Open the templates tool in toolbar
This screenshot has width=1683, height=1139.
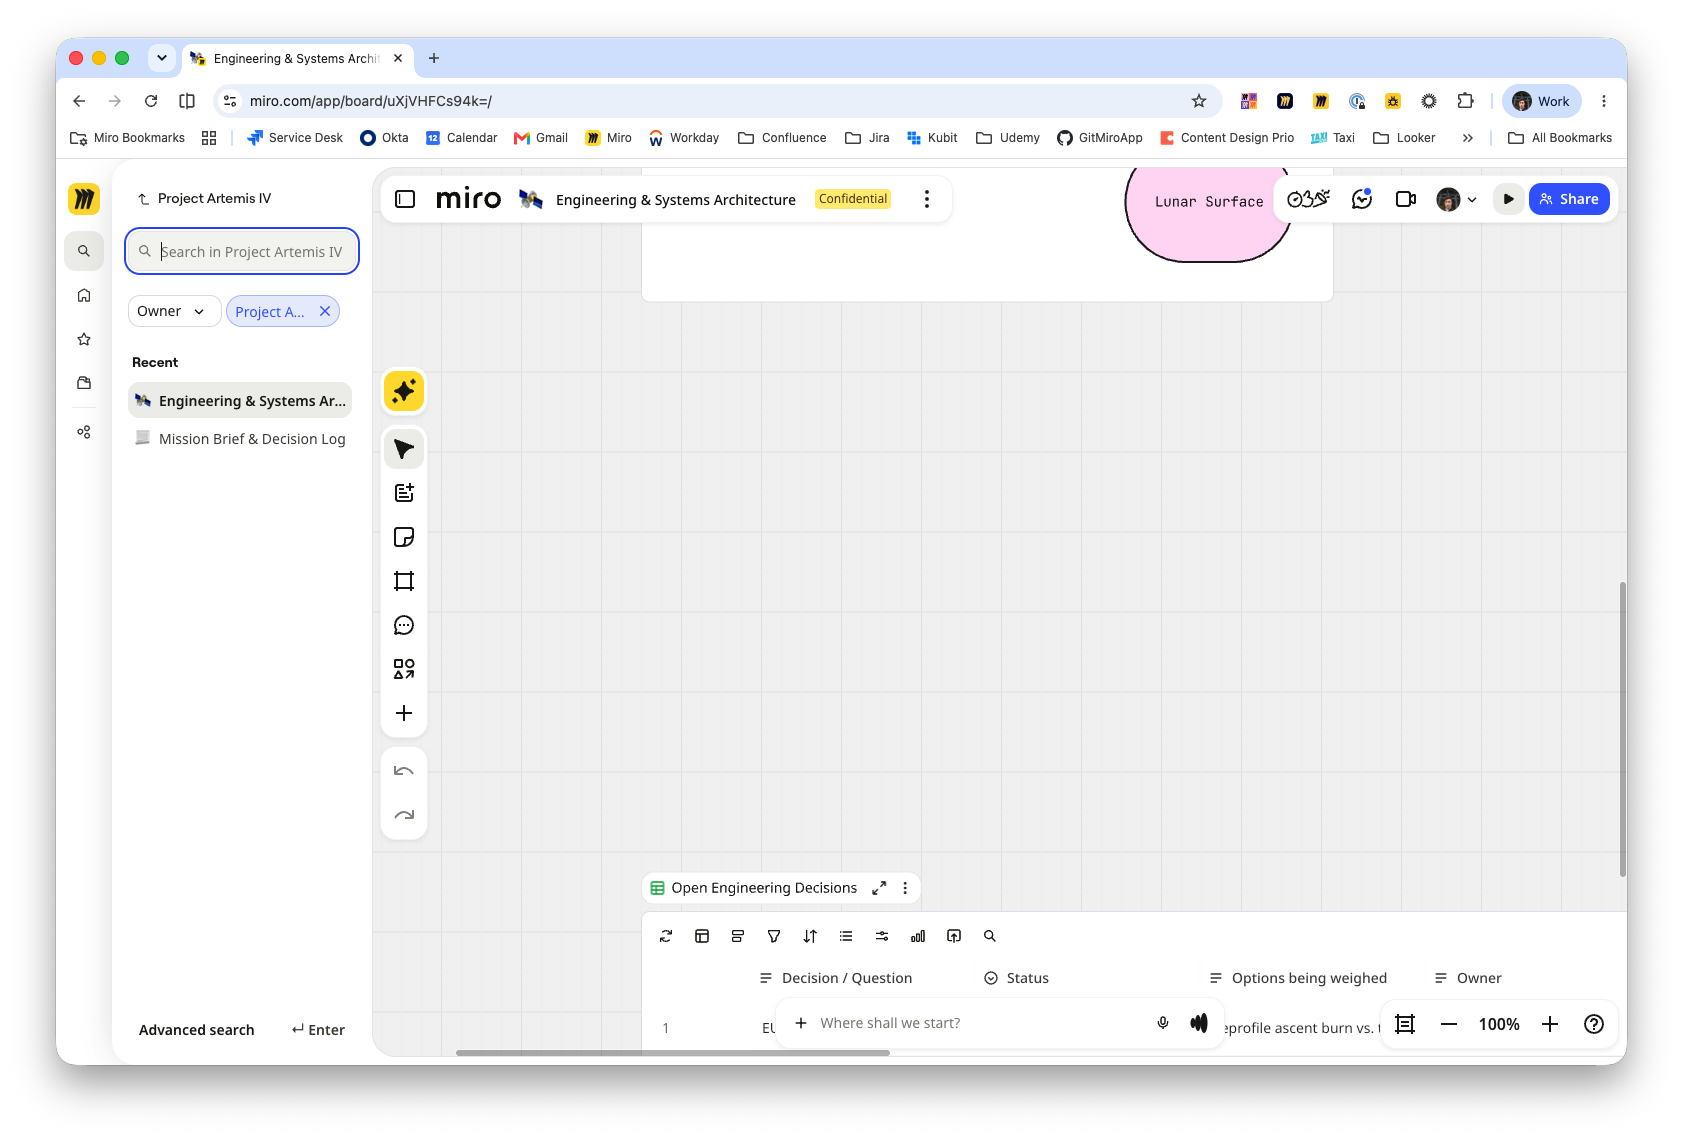pyautogui.click(x=404, y=493)
